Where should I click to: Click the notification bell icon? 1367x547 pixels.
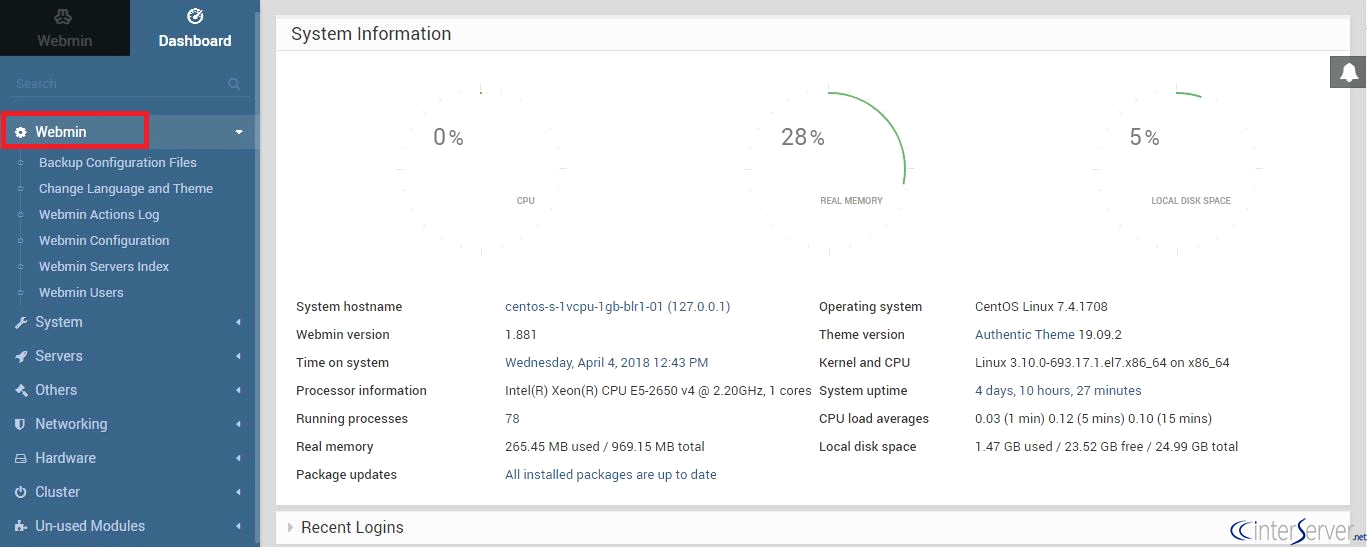tap(1348, 72)
